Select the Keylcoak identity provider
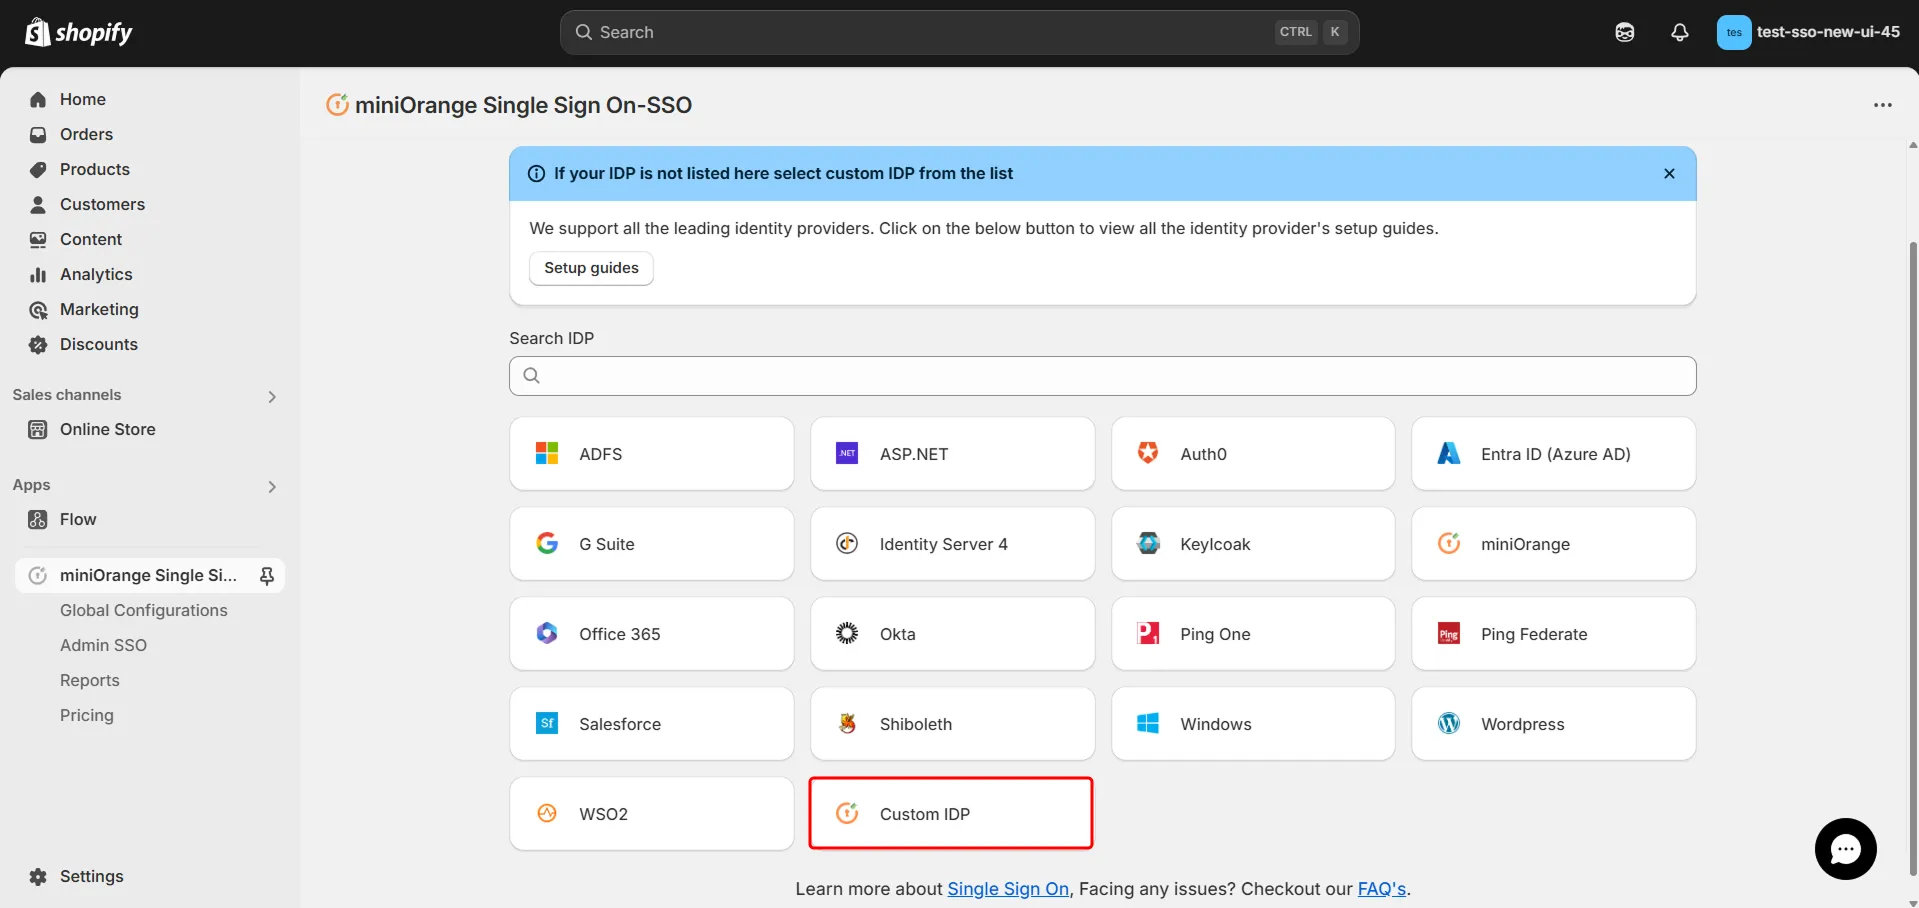 (x=1252, y=544)
